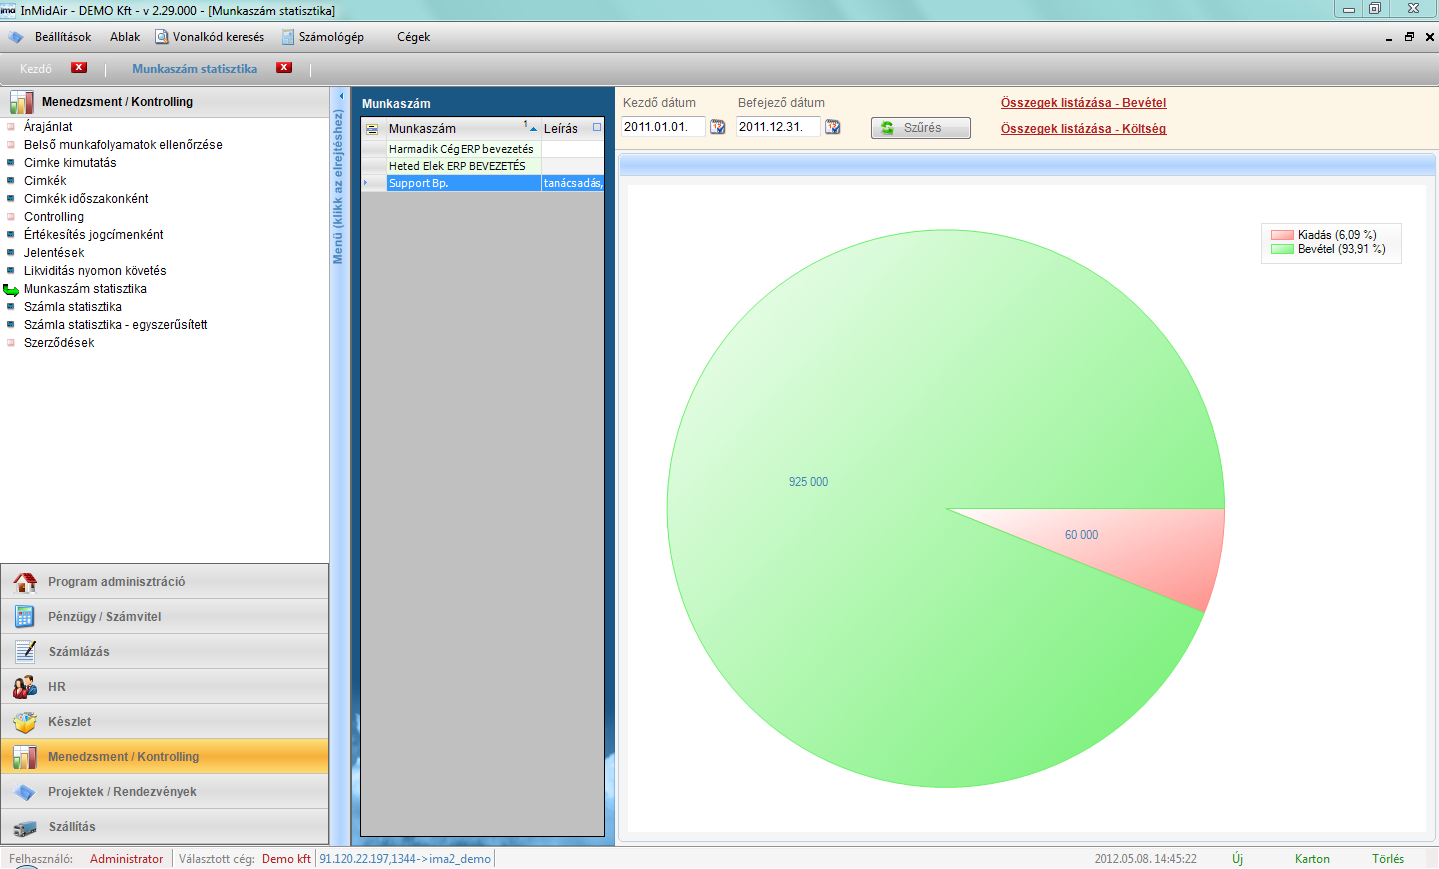Click the Kiadás red legend swatch
This screenshot has width=1439, height=869.
click(1282, 235)
